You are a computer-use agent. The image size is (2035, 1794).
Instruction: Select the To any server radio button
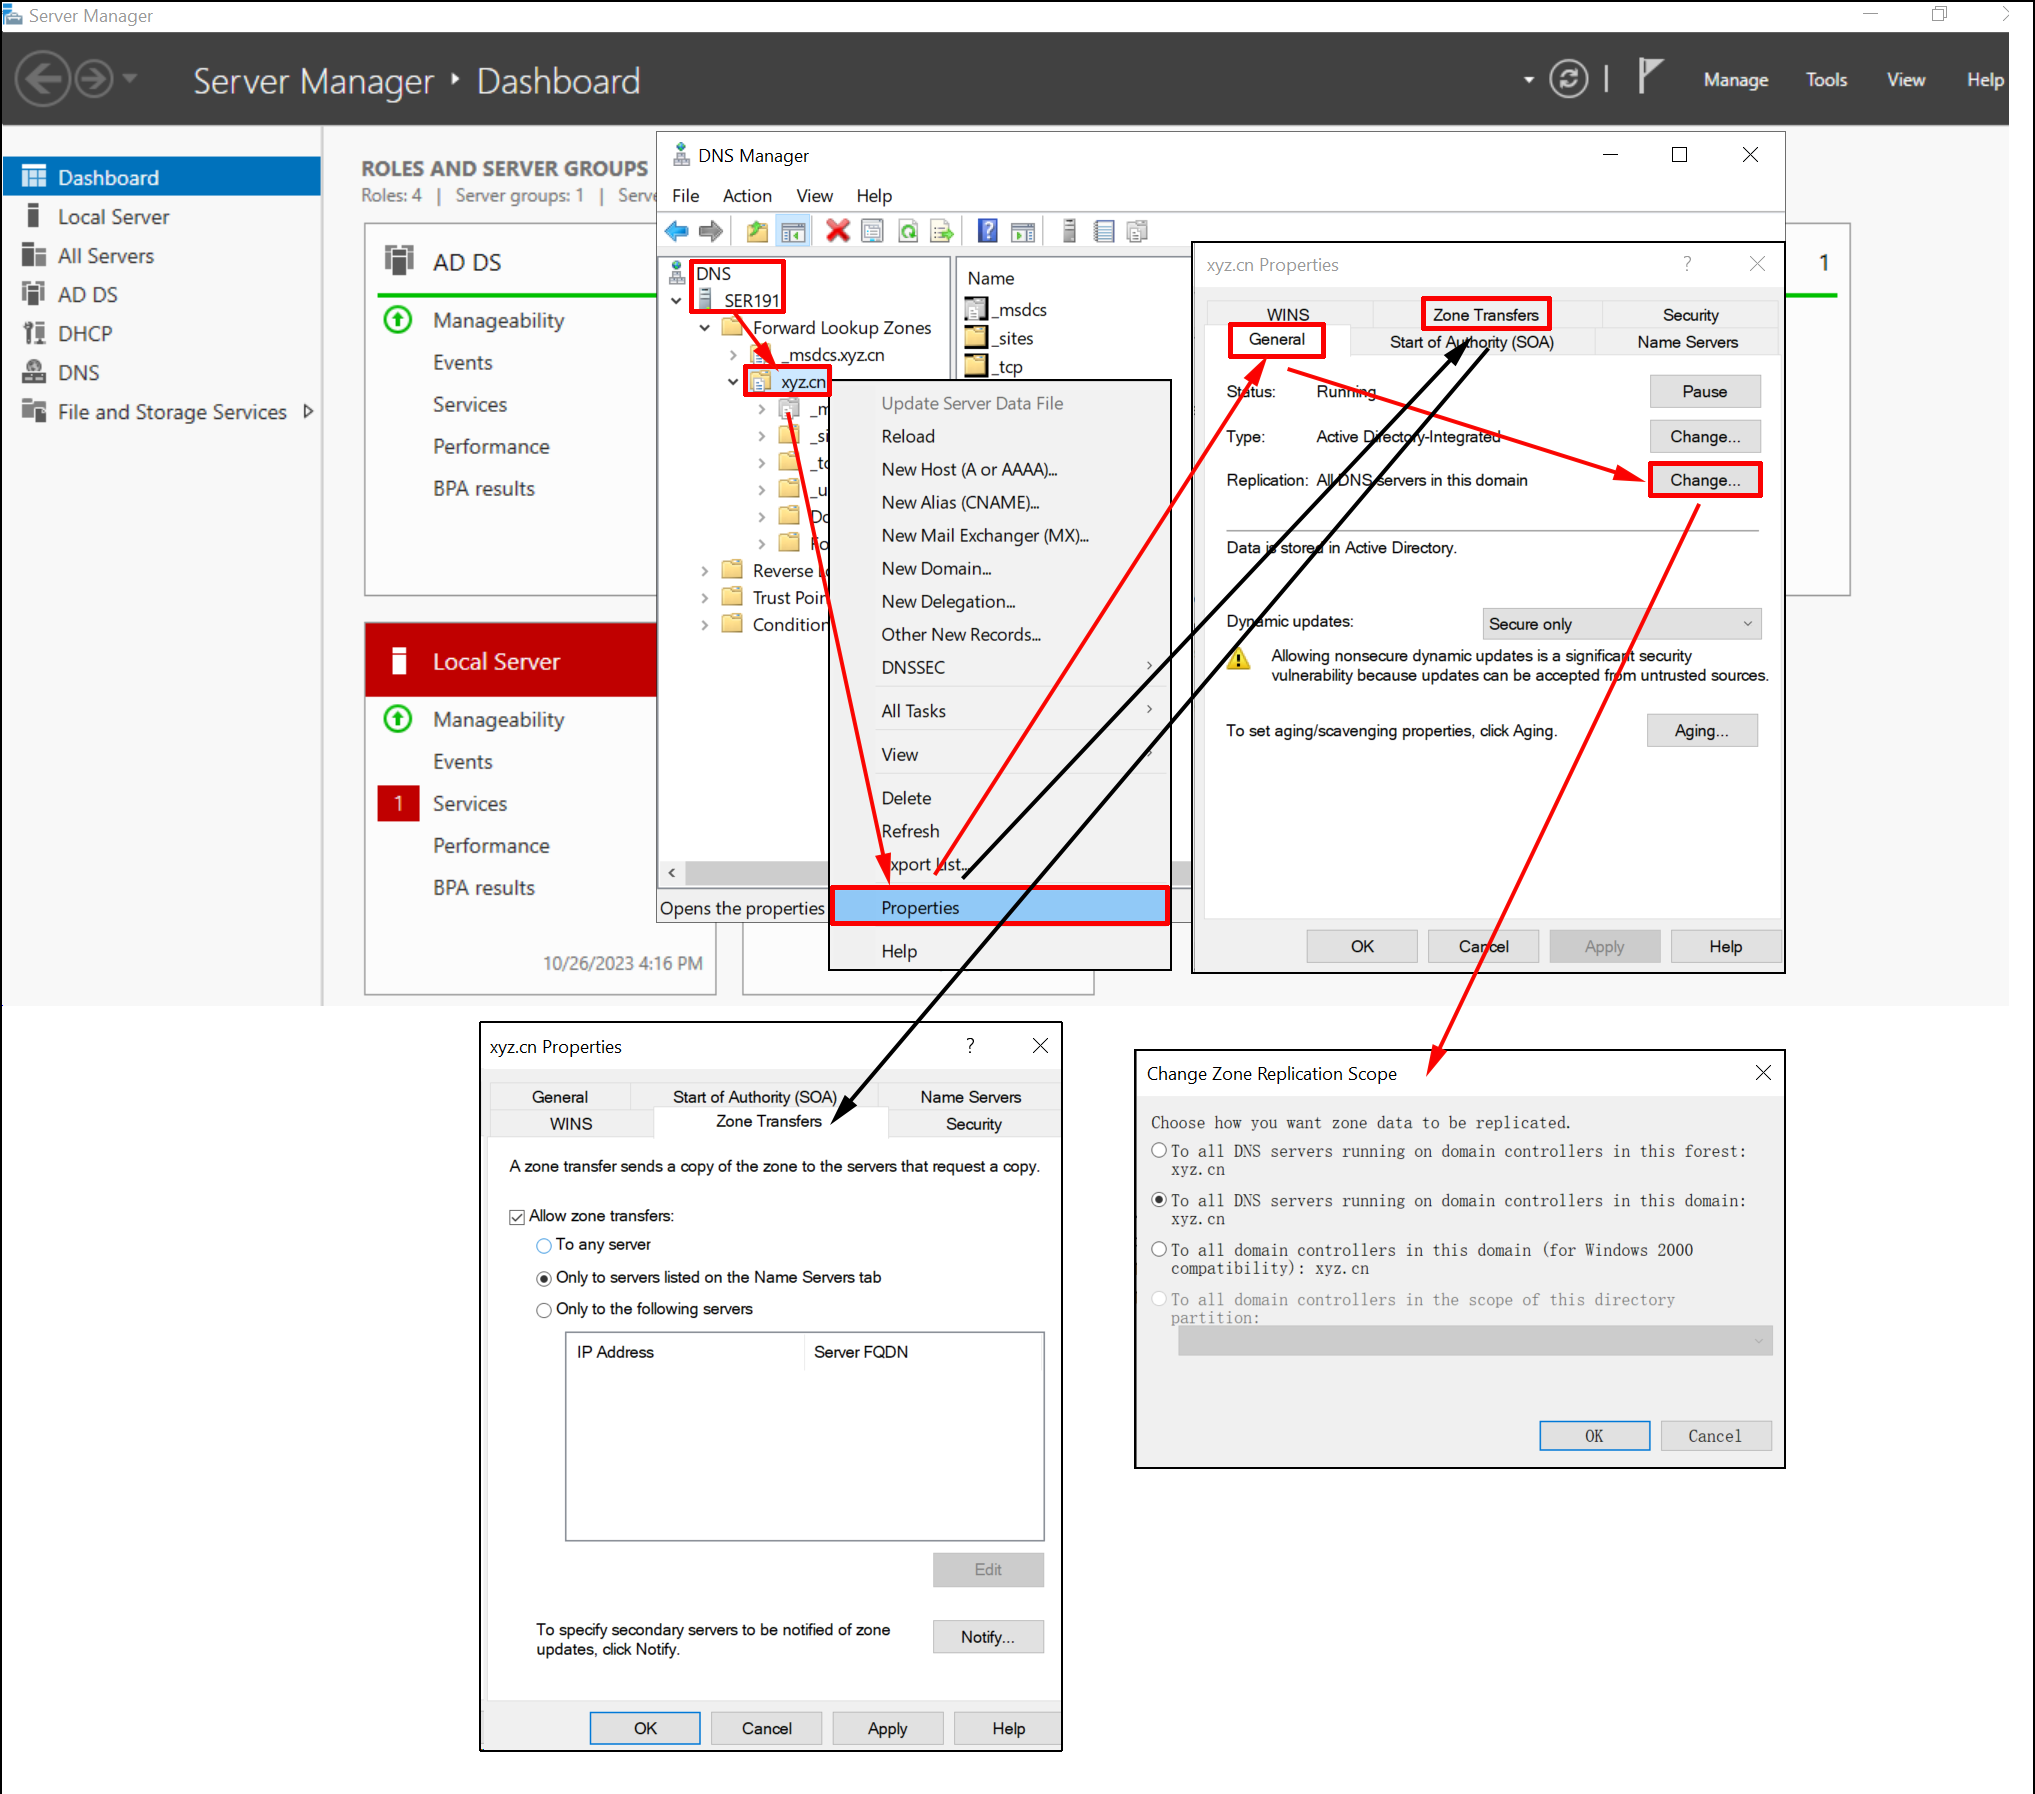pyautogui.click(x=544, y=1245)
